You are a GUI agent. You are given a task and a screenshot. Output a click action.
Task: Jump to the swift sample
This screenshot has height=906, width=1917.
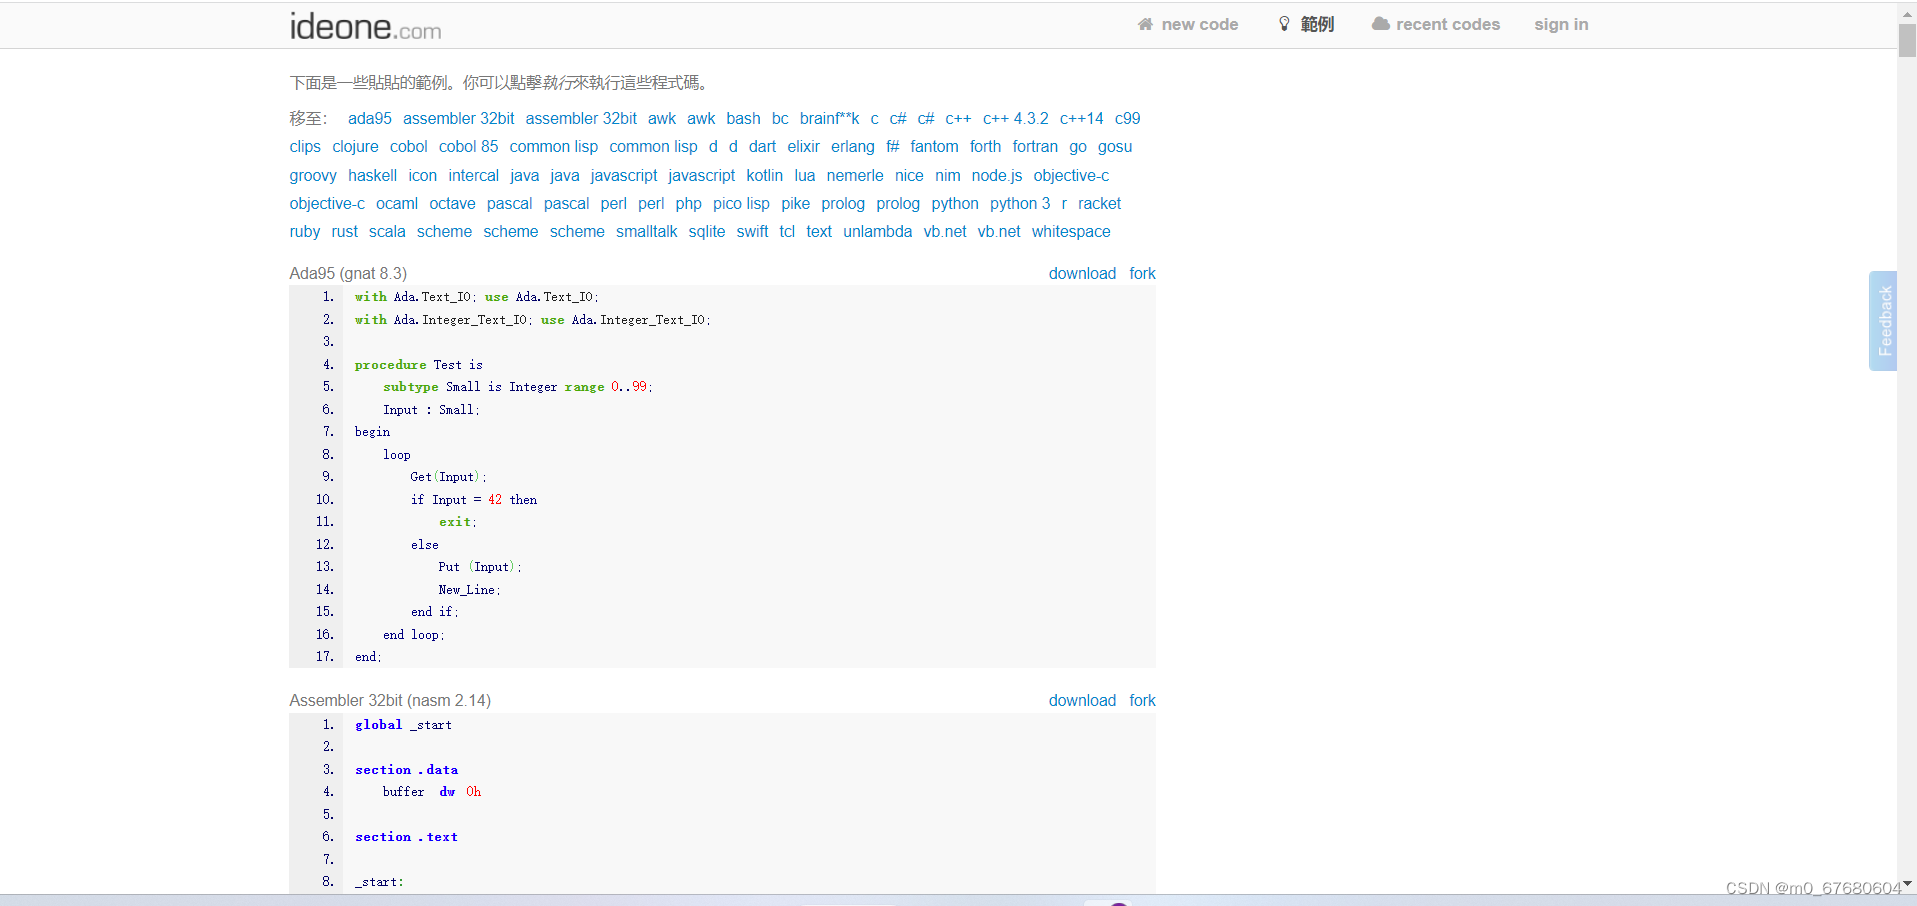752,231
